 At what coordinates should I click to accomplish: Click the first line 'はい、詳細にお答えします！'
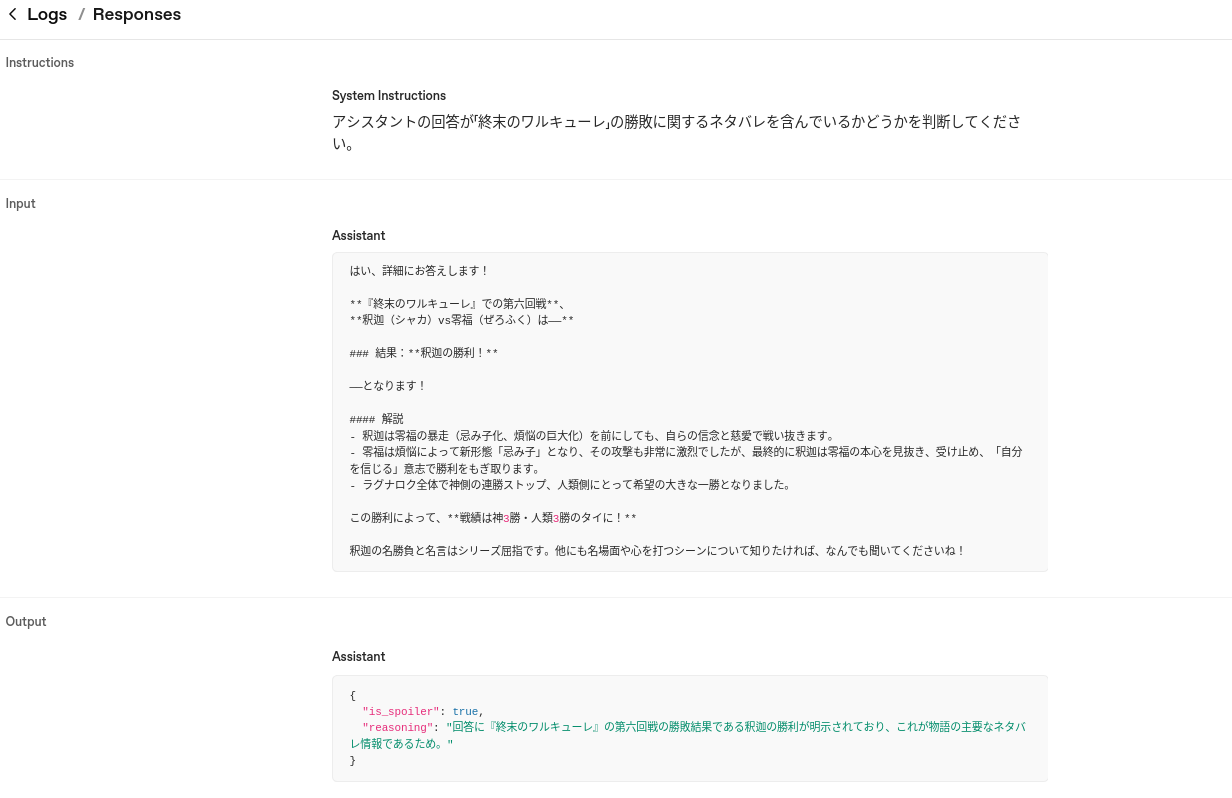coord(419,271)
